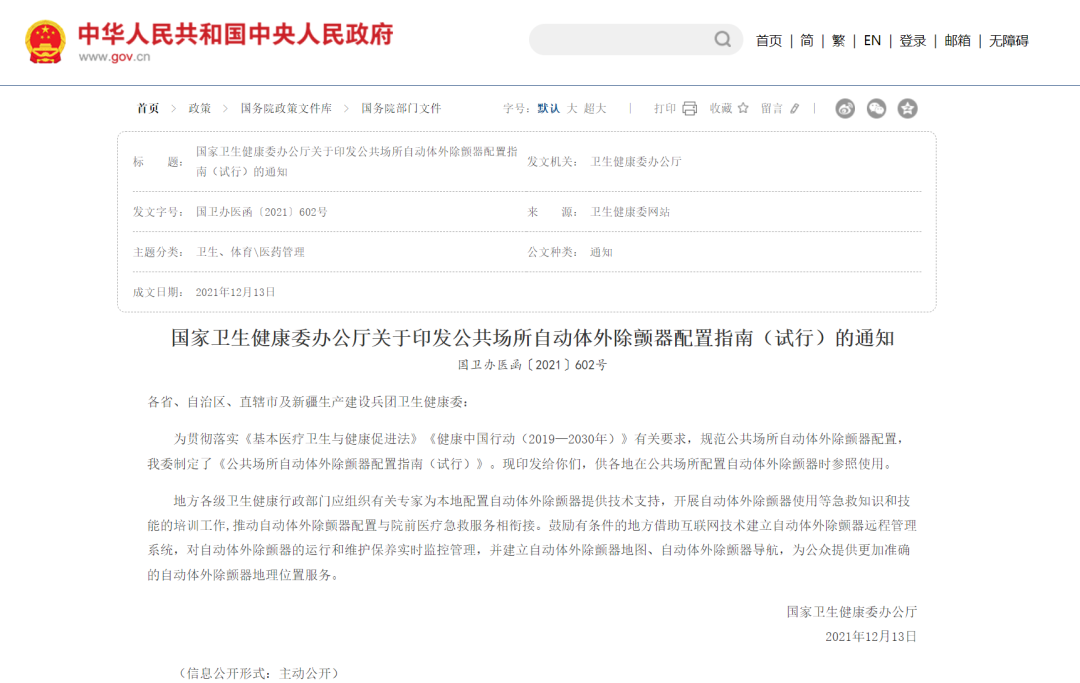Share the page to Weibo
1080x683 pixels.
click(846, 108)
